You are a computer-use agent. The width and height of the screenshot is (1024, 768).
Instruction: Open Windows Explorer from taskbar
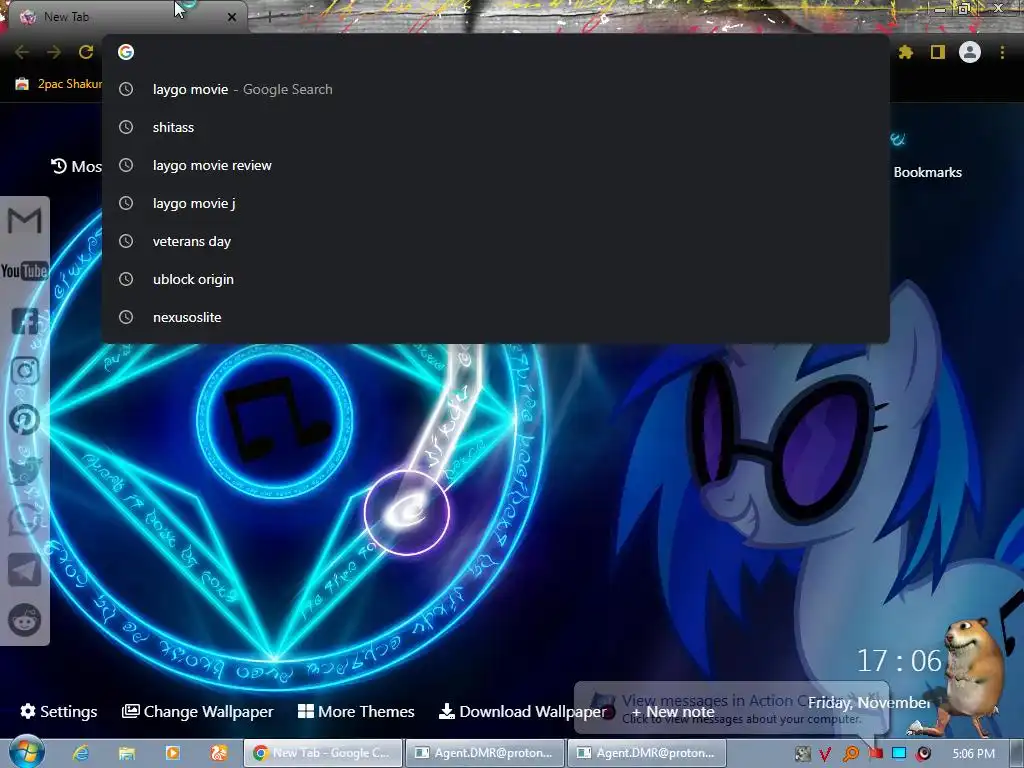coord(127,753)
